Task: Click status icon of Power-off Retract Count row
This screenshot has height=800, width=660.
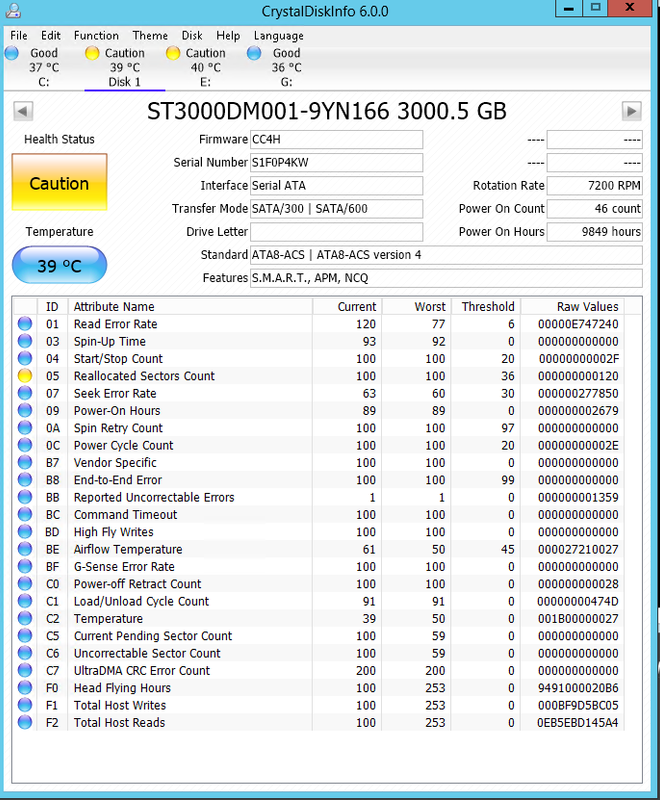Action: pos(24,584)
